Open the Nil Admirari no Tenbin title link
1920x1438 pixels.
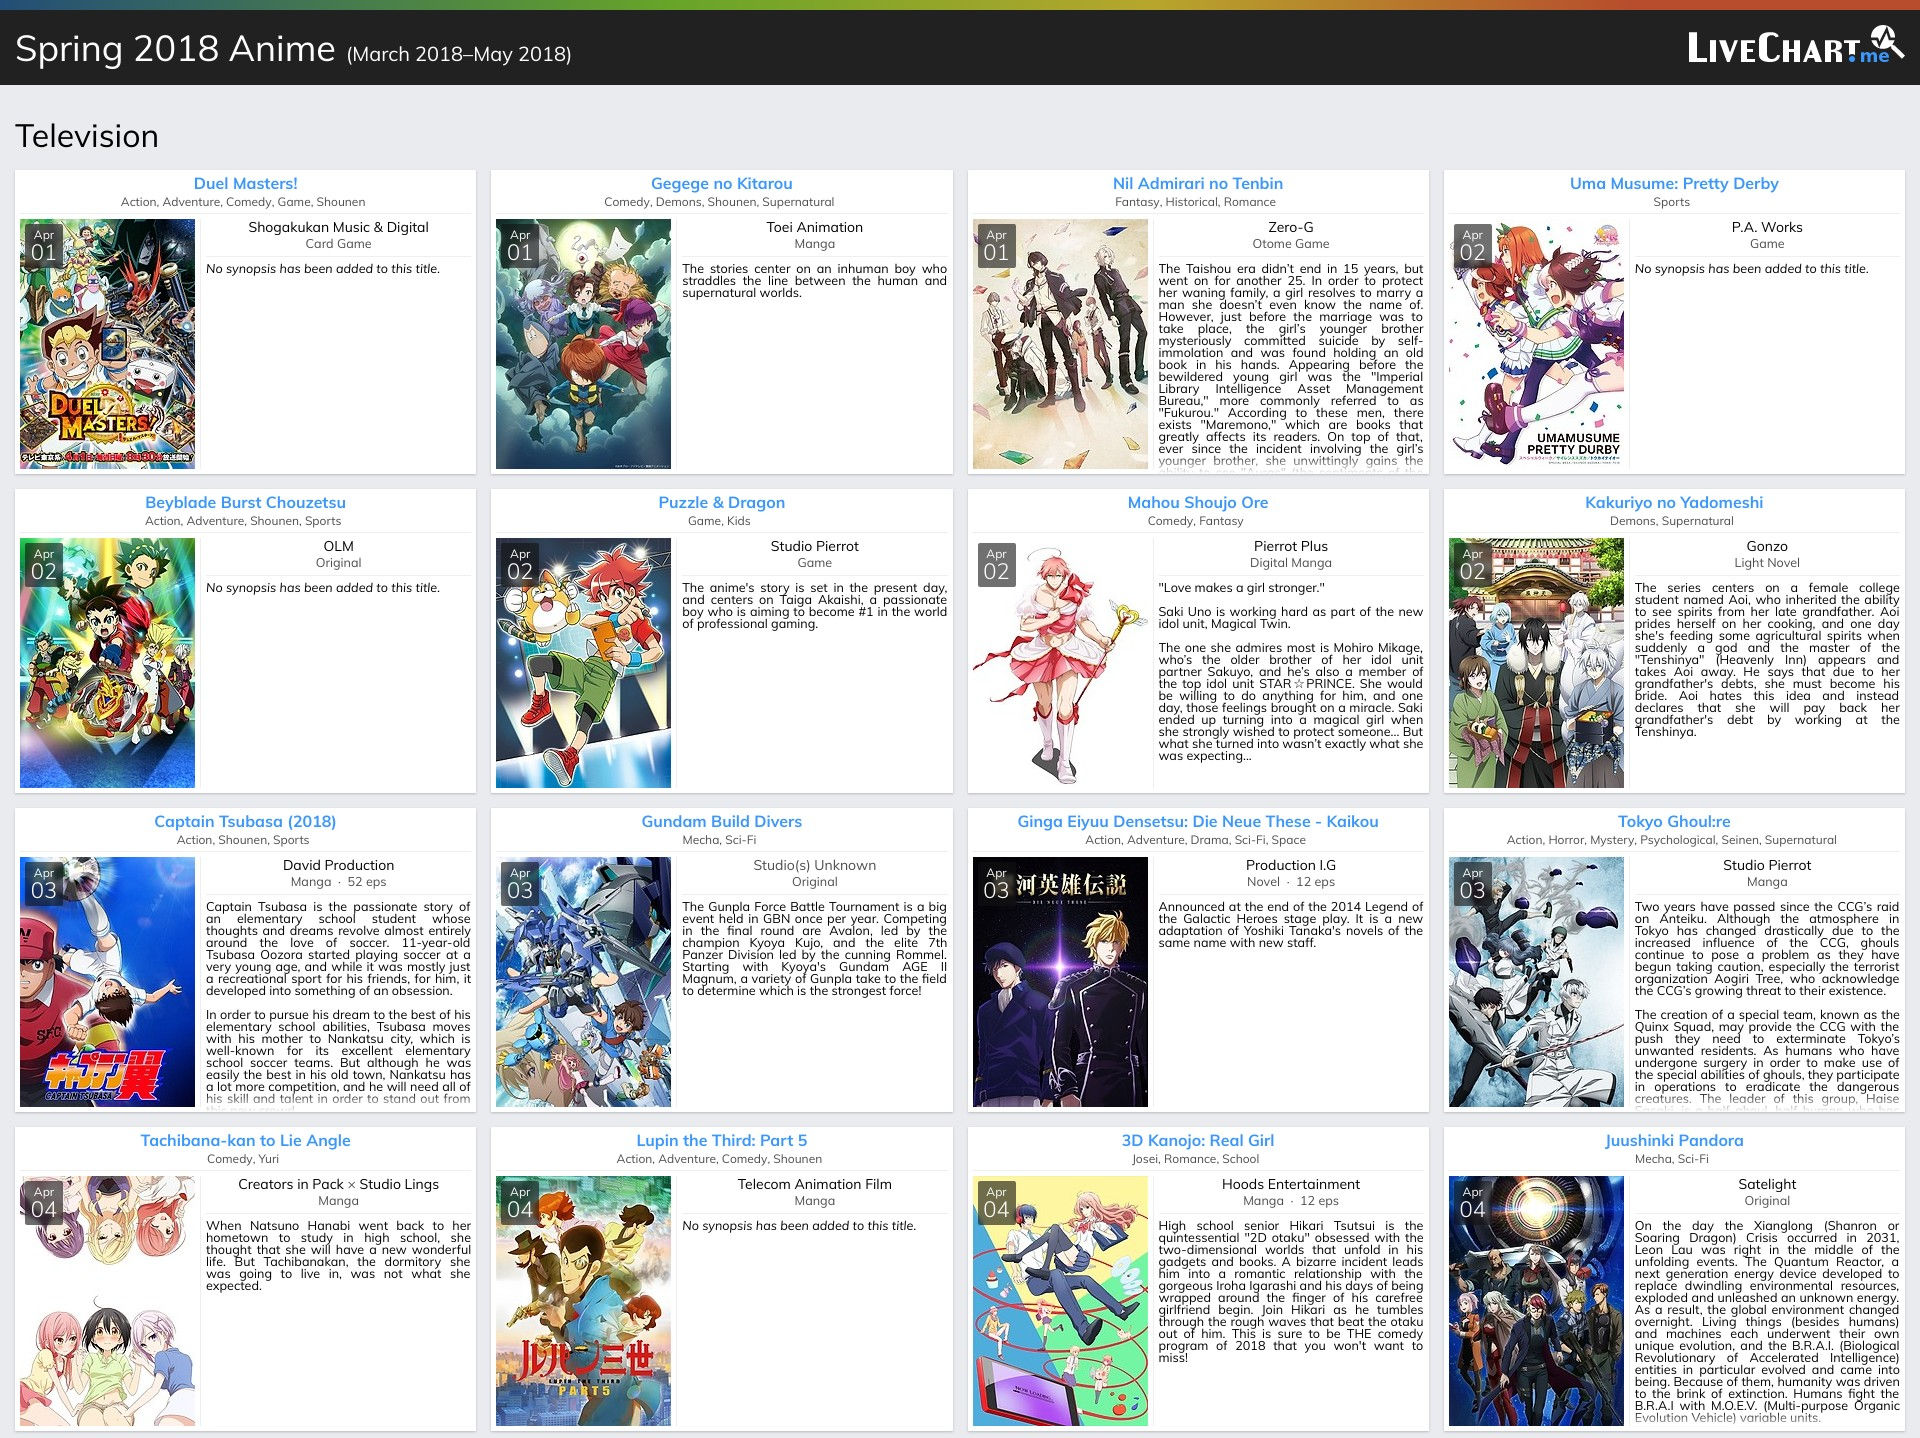(1197, 183)
